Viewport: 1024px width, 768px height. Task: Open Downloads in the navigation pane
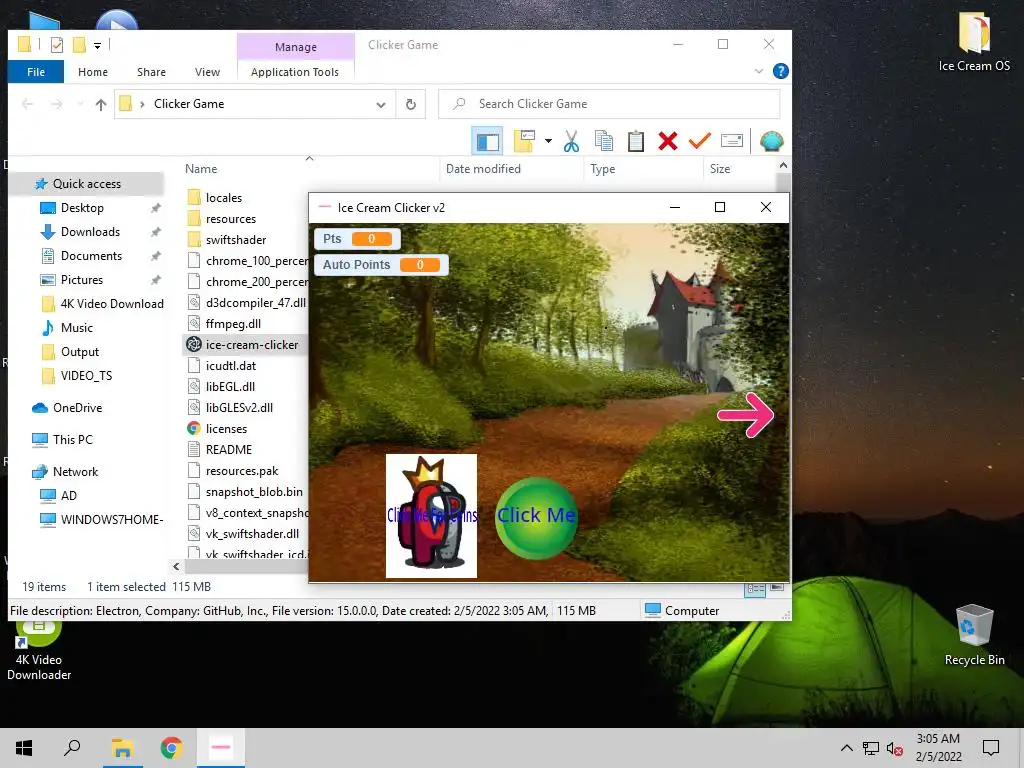(x=90, y=232)
